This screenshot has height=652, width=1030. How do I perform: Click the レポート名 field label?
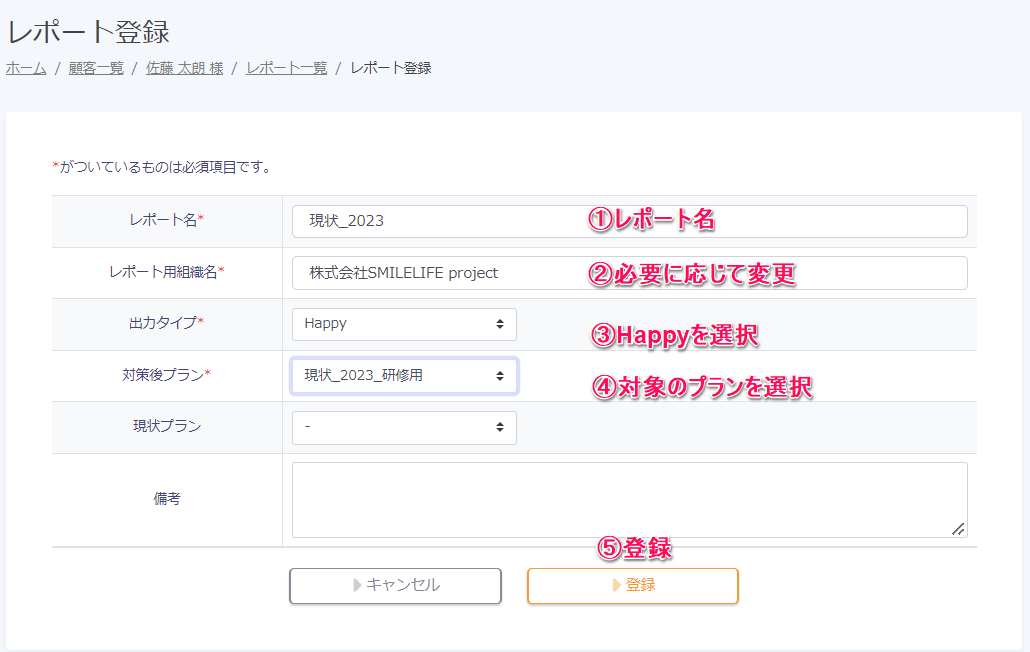166,220
